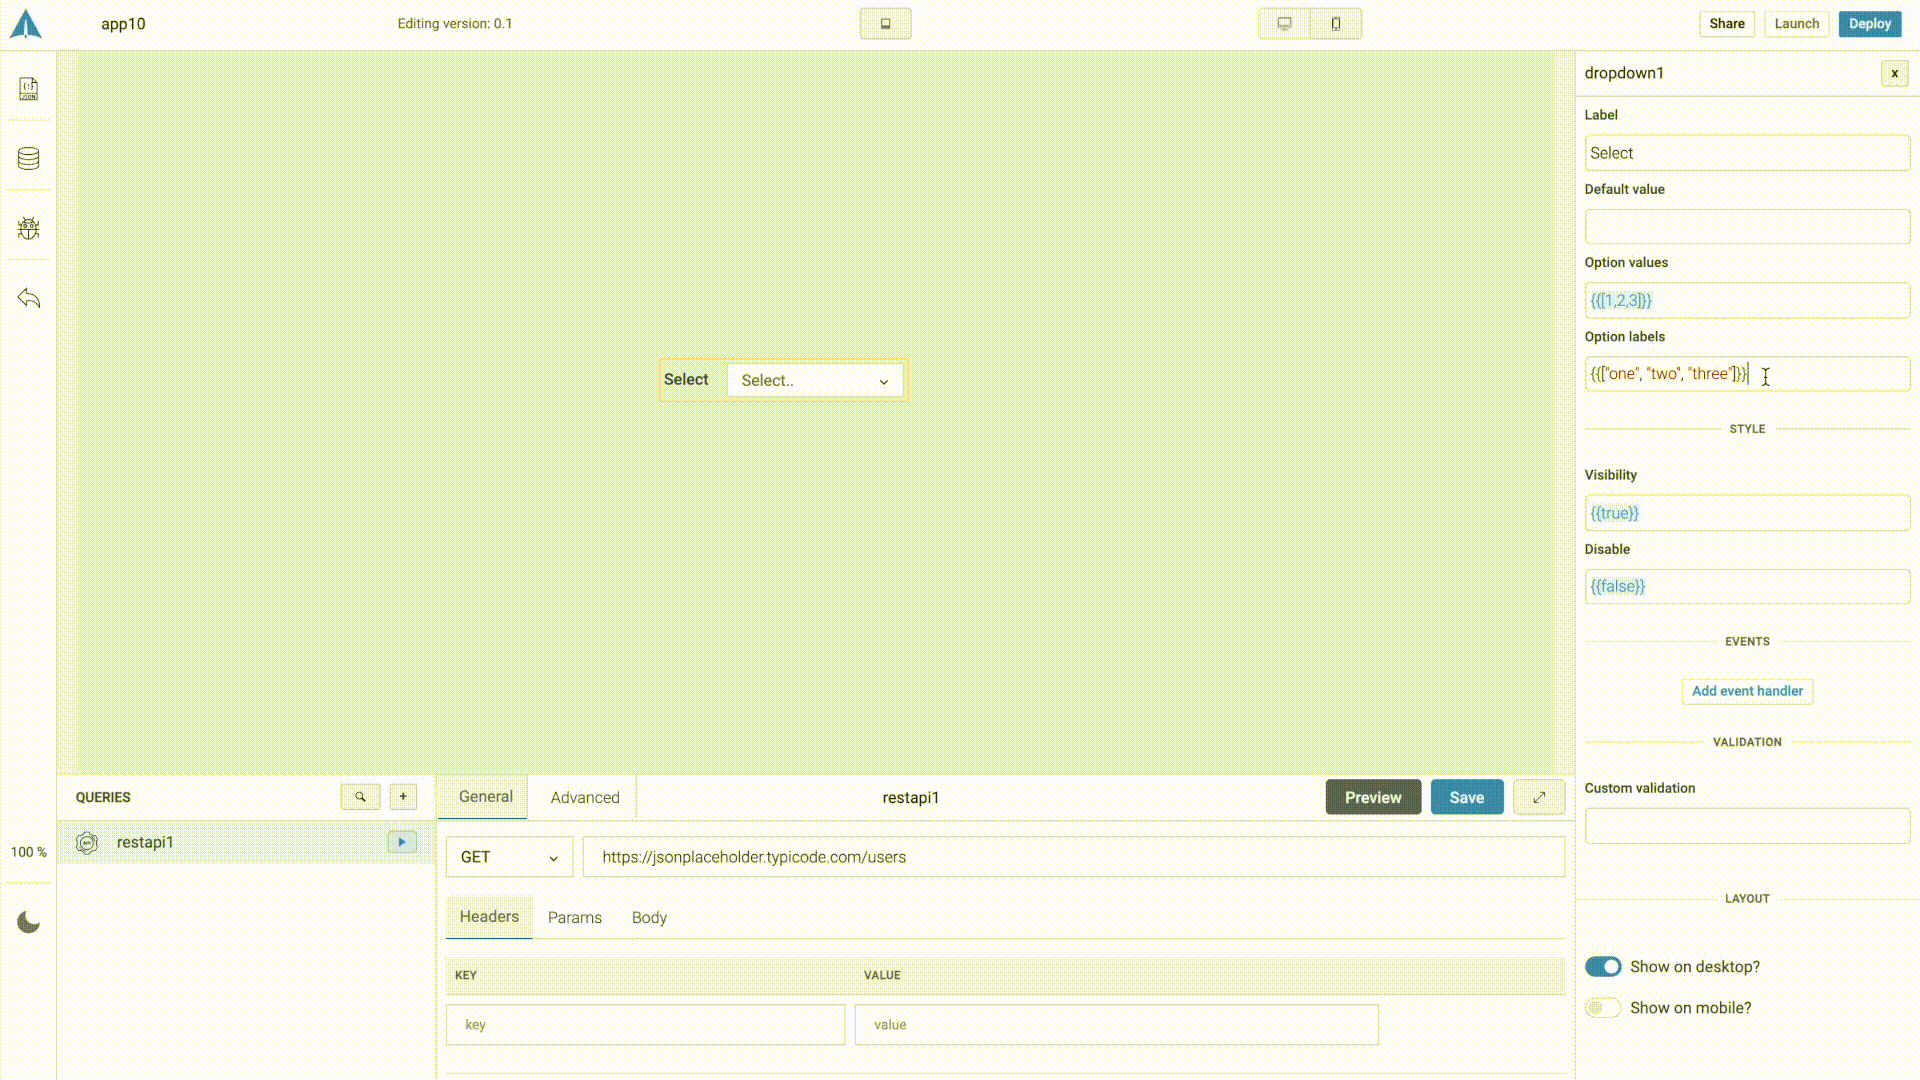Switch to the Advanced query tab
Viewport: 1920px width, 1080px height.
tap(585, 798)
